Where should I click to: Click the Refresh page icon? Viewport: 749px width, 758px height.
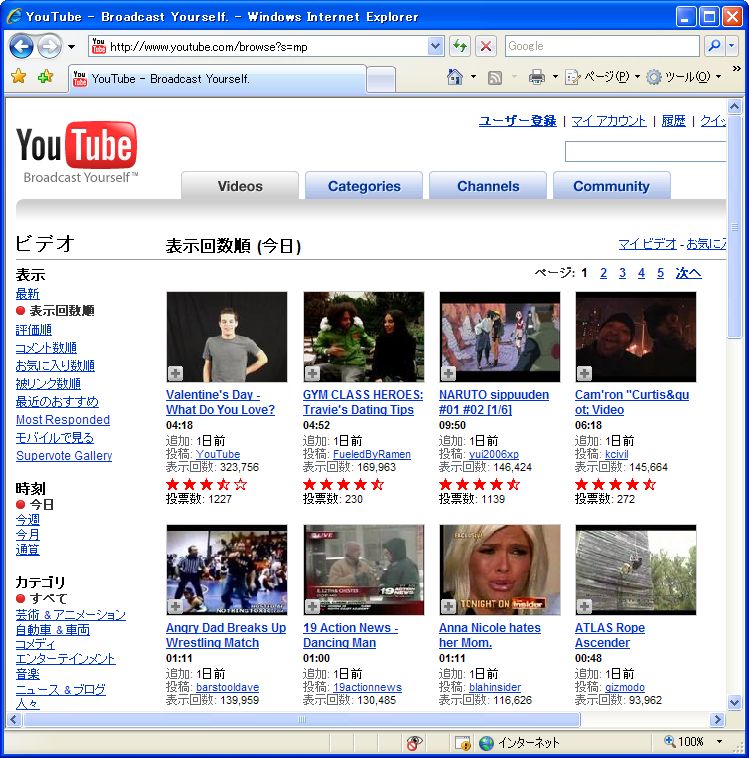[x=459, y=46]
